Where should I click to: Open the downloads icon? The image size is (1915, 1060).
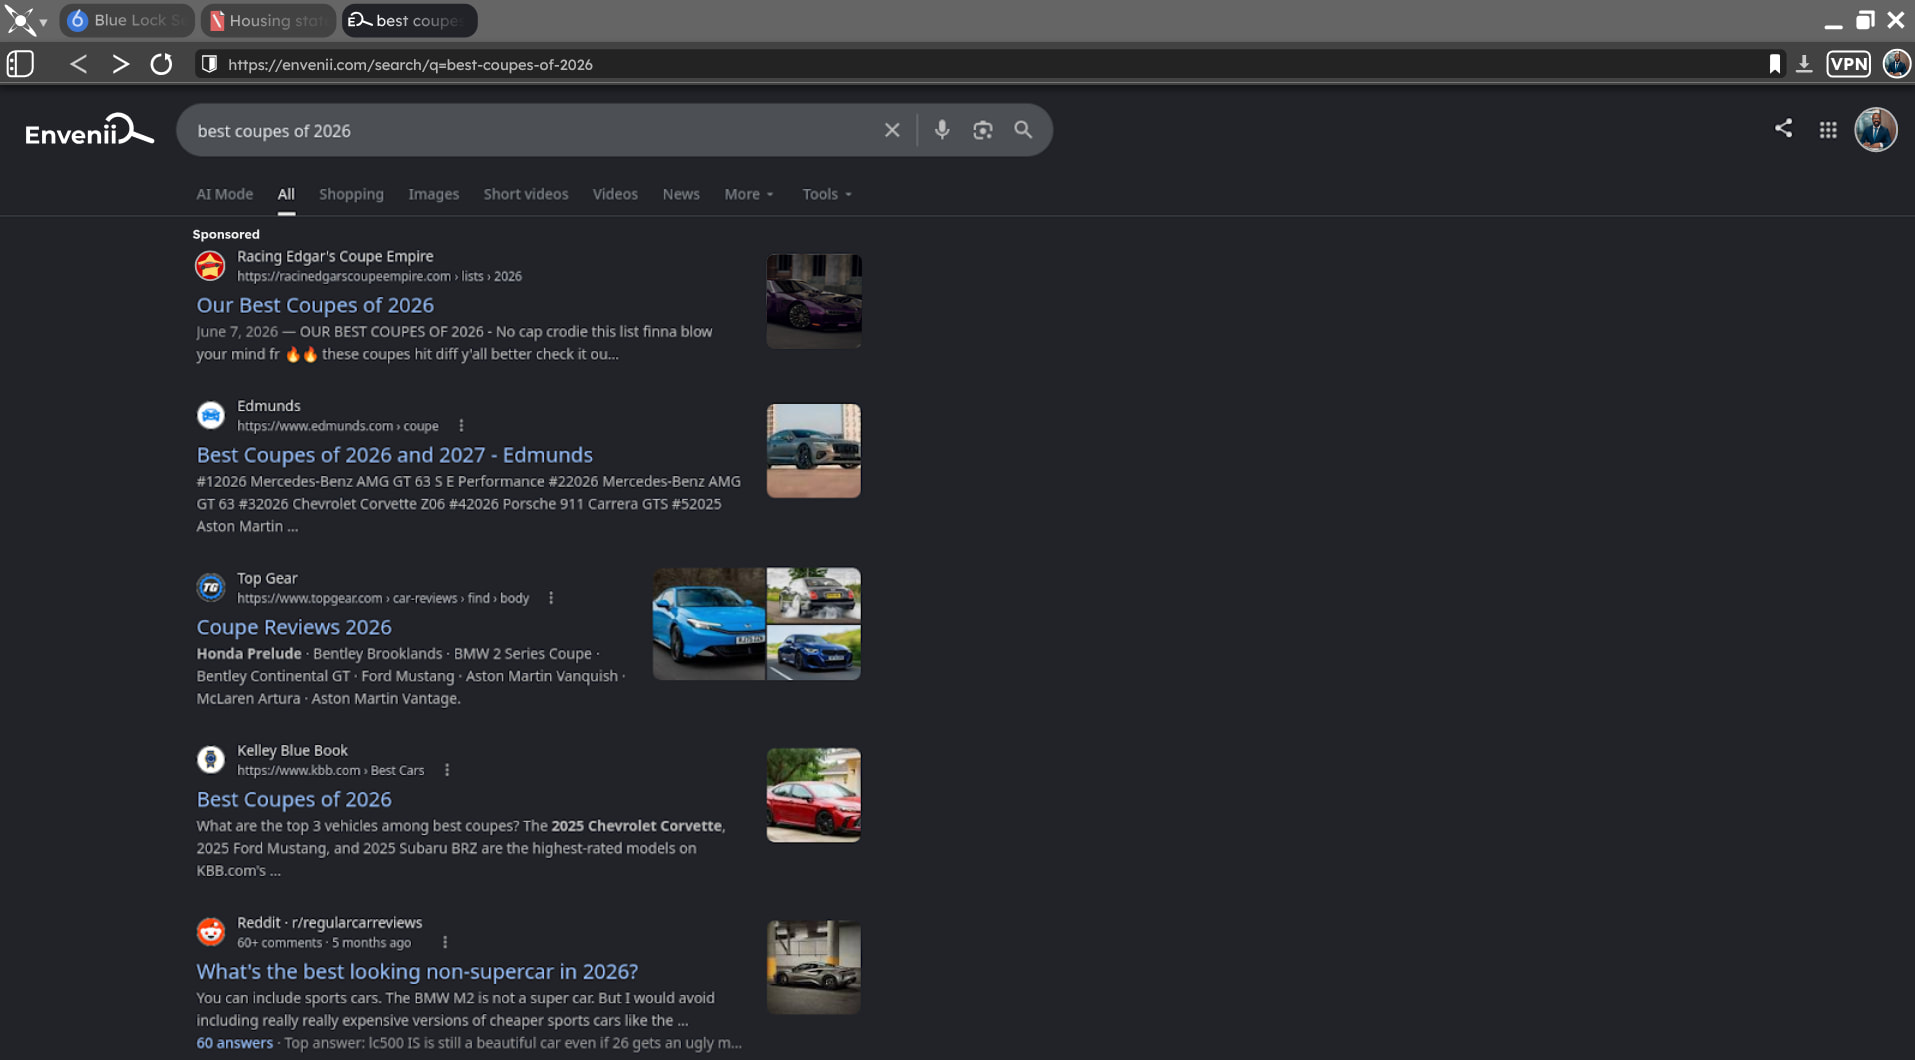click(x=1804, y=64)
